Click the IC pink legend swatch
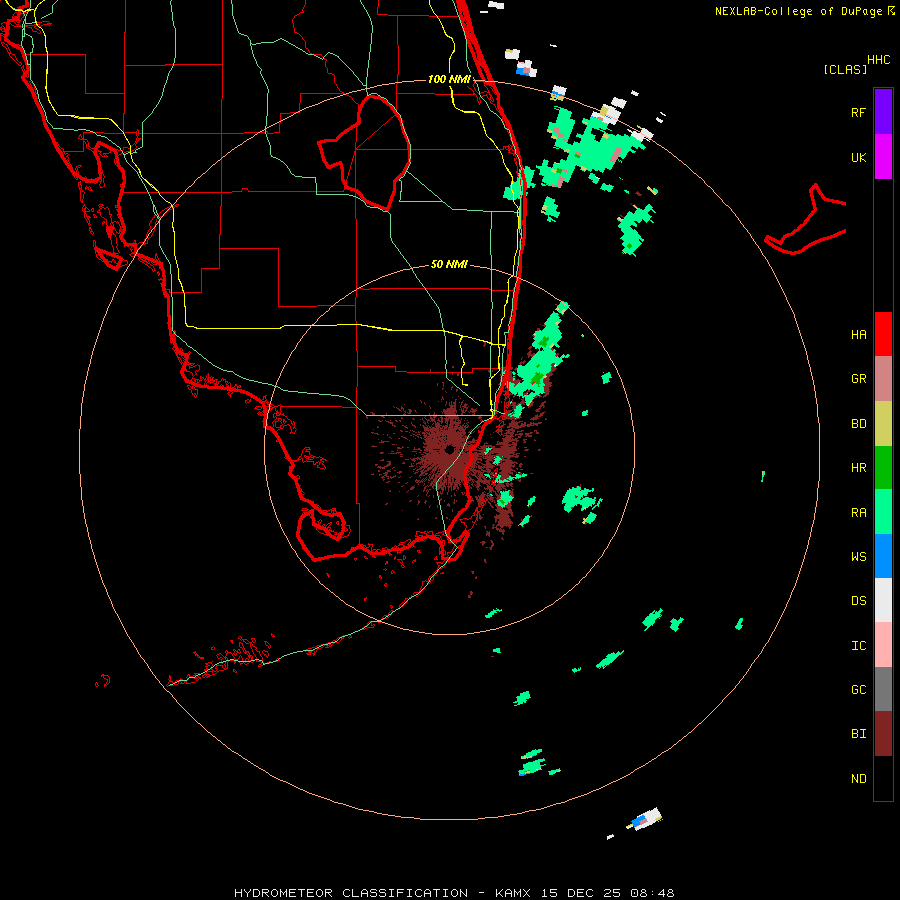The width and height of the screenshot is (900, 900). click(883, 645)
